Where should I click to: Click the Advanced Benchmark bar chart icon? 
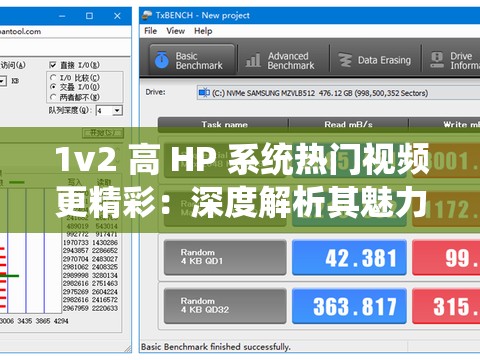point(253,61)
